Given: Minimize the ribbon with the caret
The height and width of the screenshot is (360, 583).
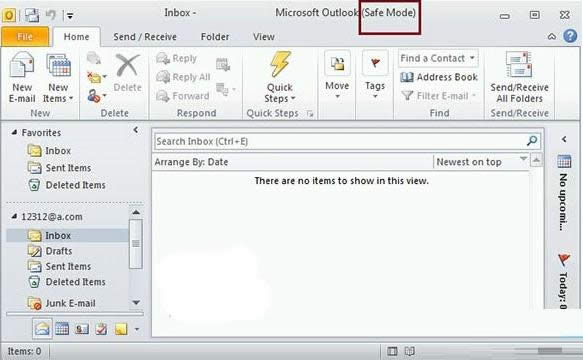Looking at the screenshot, I should [552, 36].
